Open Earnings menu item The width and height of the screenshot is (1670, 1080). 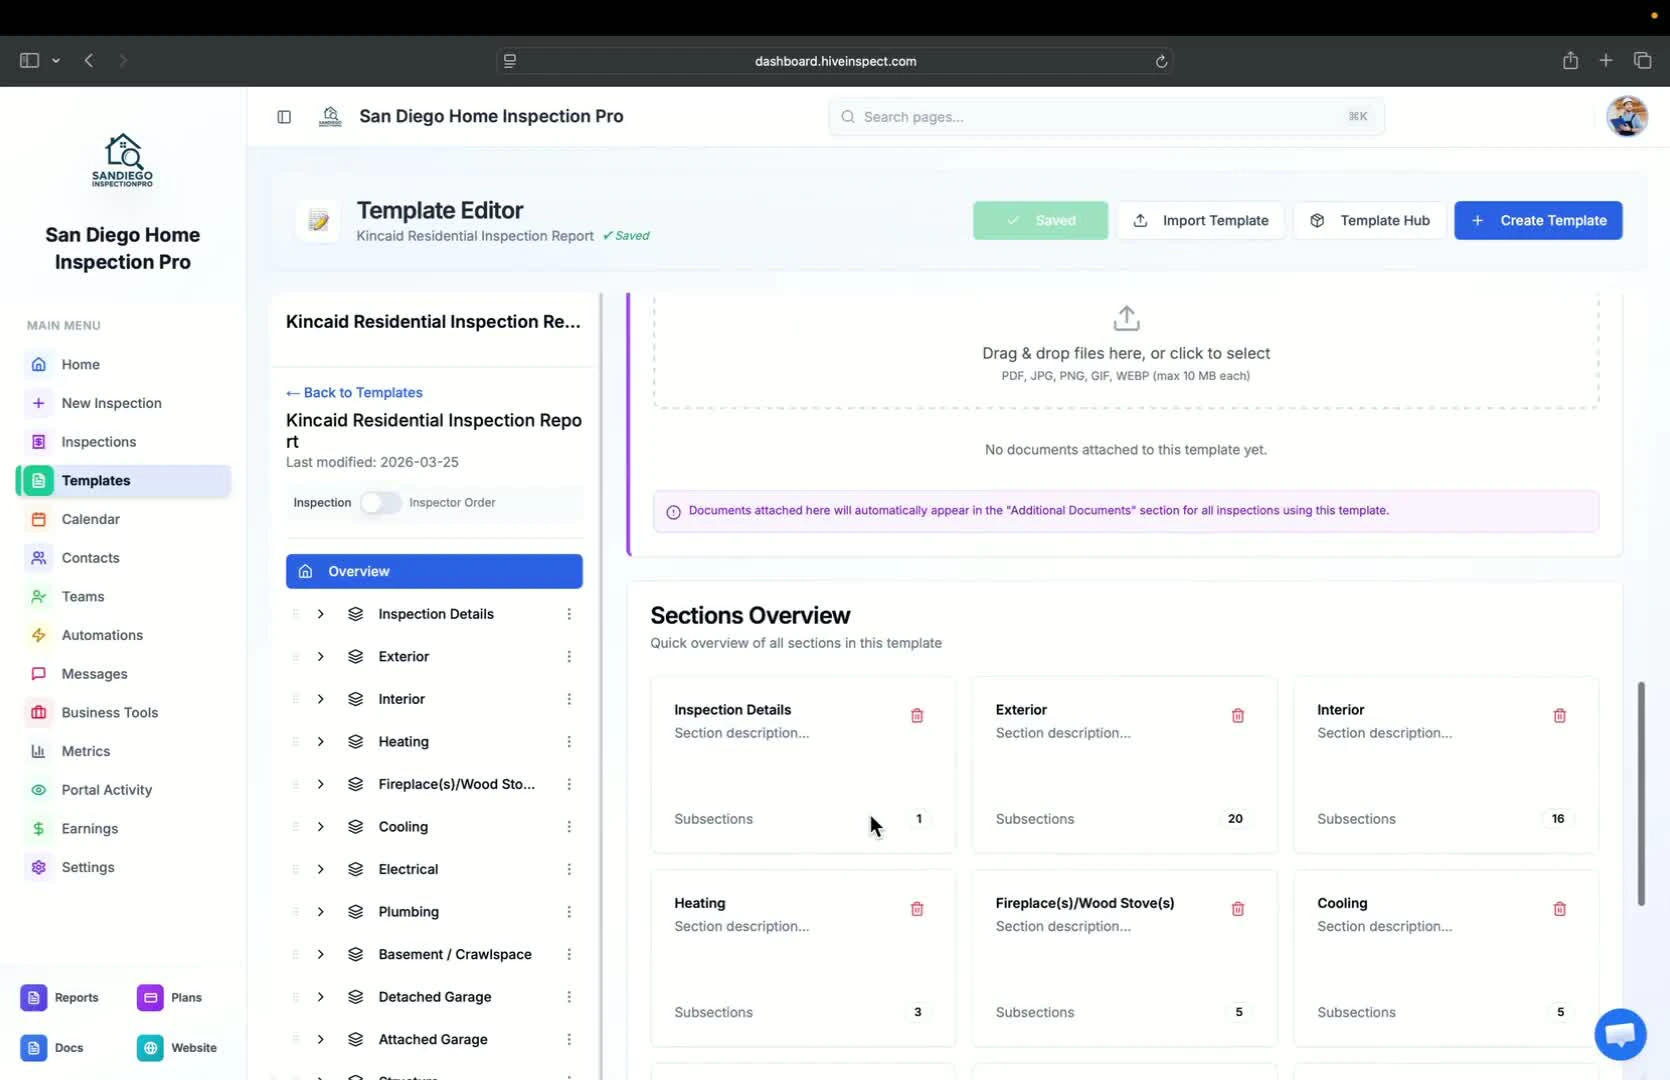123,829
